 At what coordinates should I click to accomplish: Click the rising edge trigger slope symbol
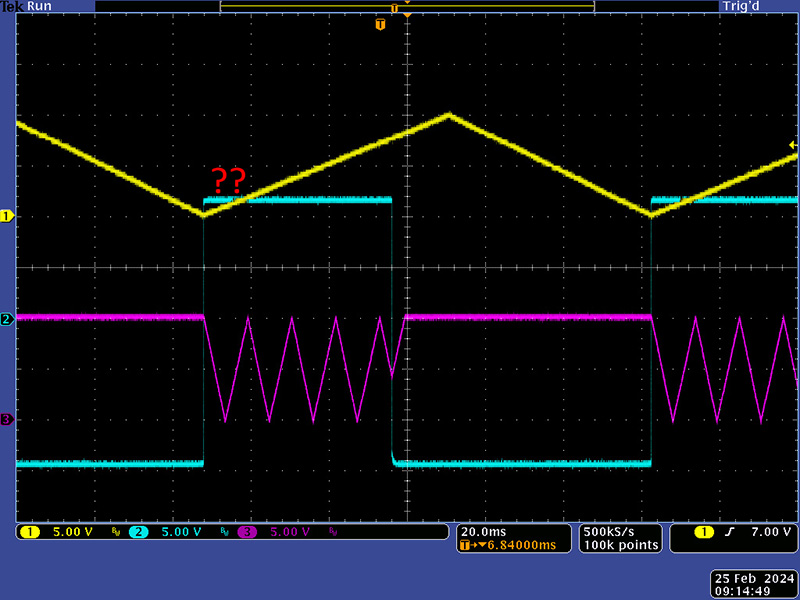click(729, 532)
